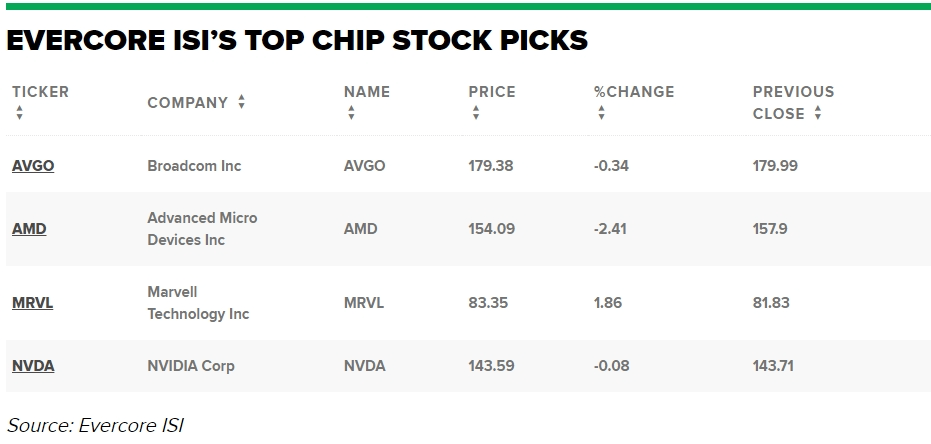Select the Broadcom Inc company cell
931x444 pixels.
point(194,166)
